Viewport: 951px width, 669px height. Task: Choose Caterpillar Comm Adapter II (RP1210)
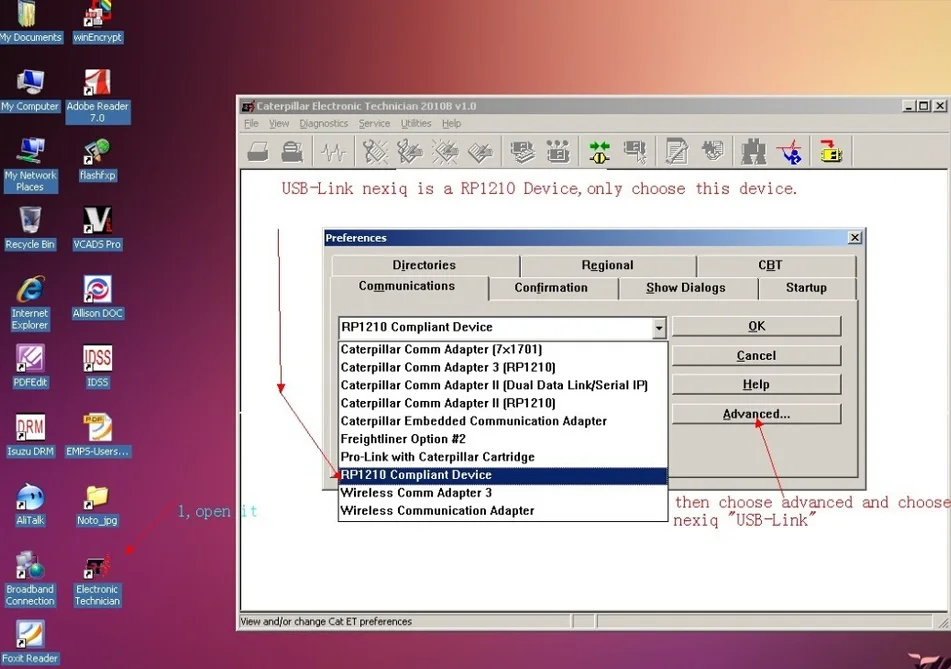click(503, 403)
